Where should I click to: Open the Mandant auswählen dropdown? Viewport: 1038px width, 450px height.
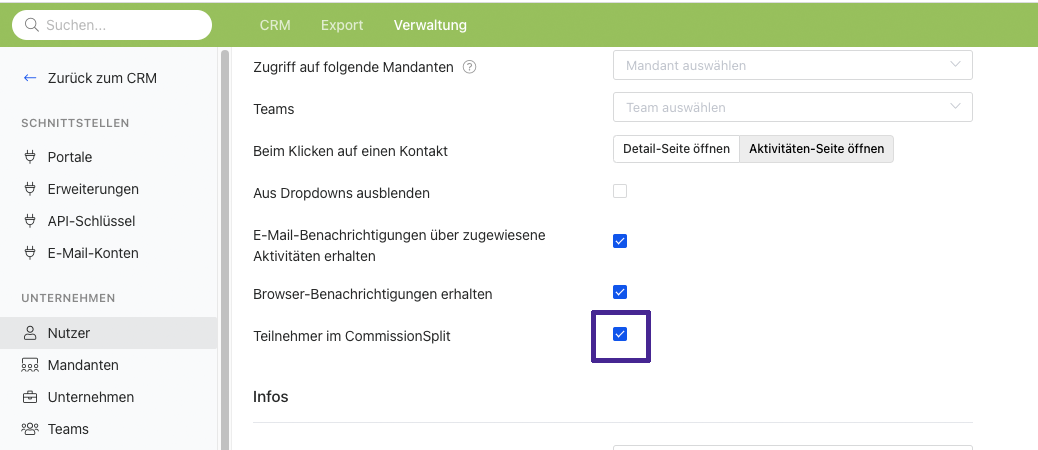click(792, 66)
